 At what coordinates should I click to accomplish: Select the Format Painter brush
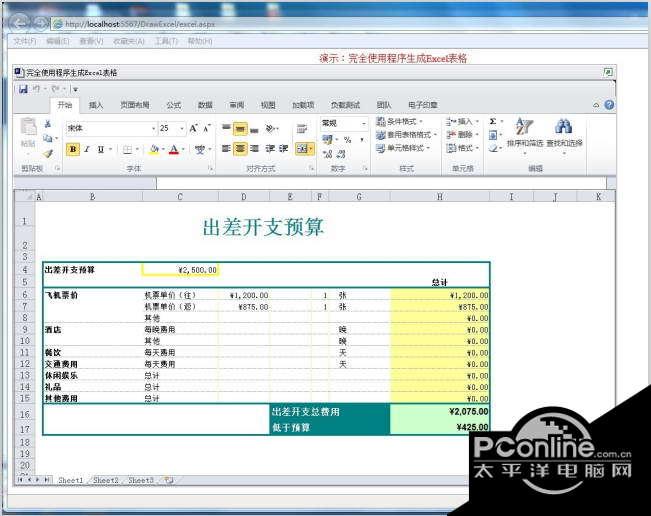[48, 154]
